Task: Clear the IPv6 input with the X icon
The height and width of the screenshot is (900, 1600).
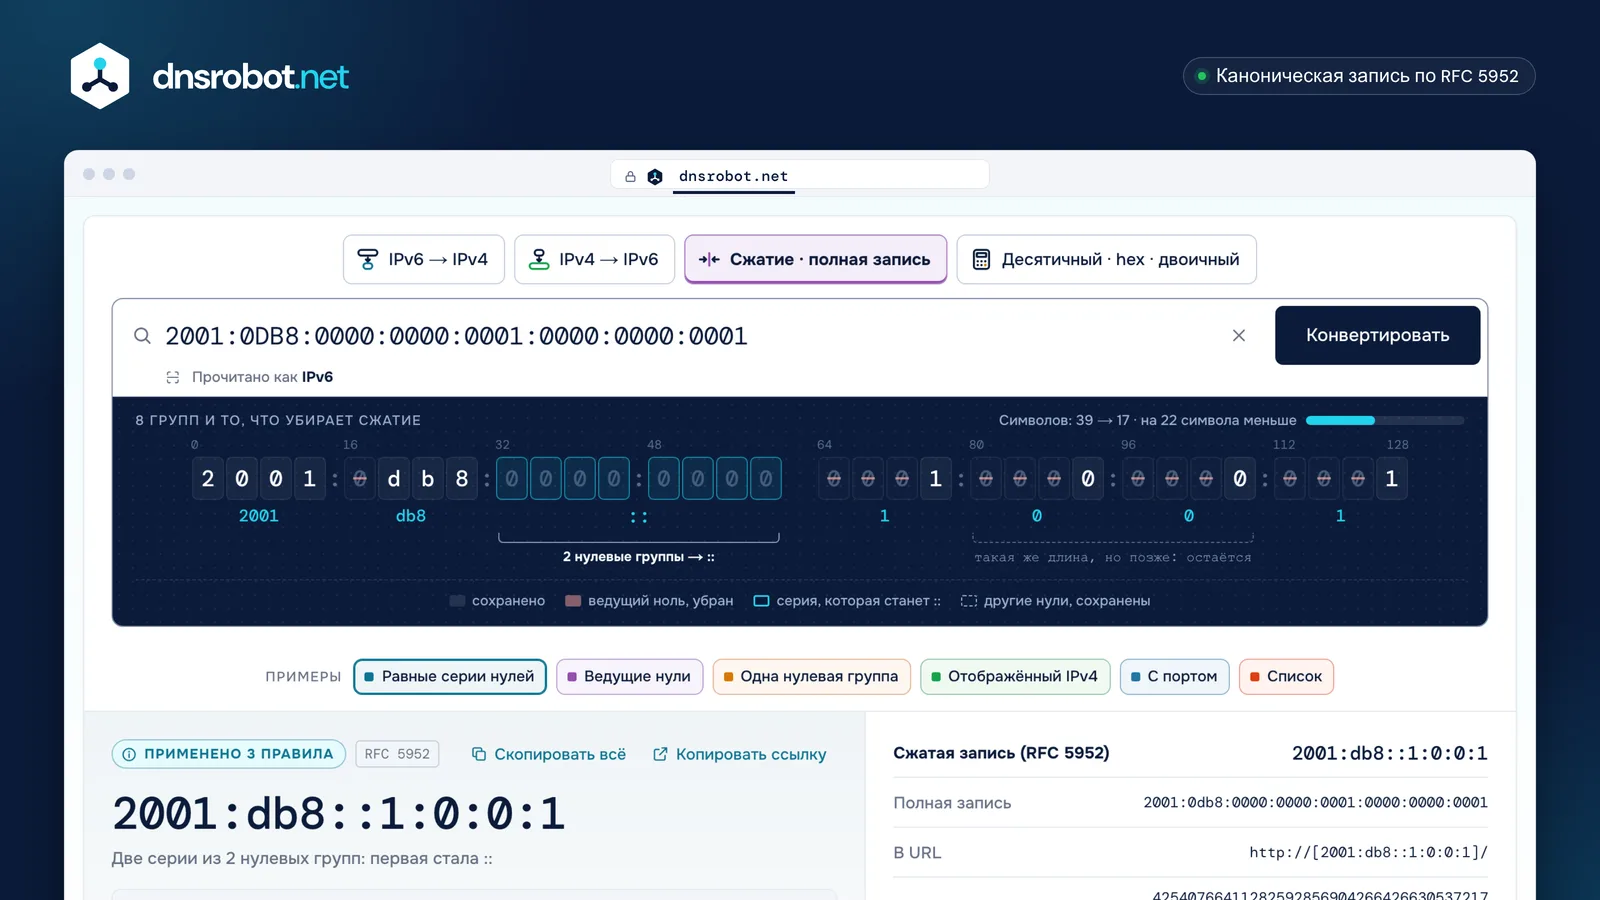Action: click(1239, 336)
